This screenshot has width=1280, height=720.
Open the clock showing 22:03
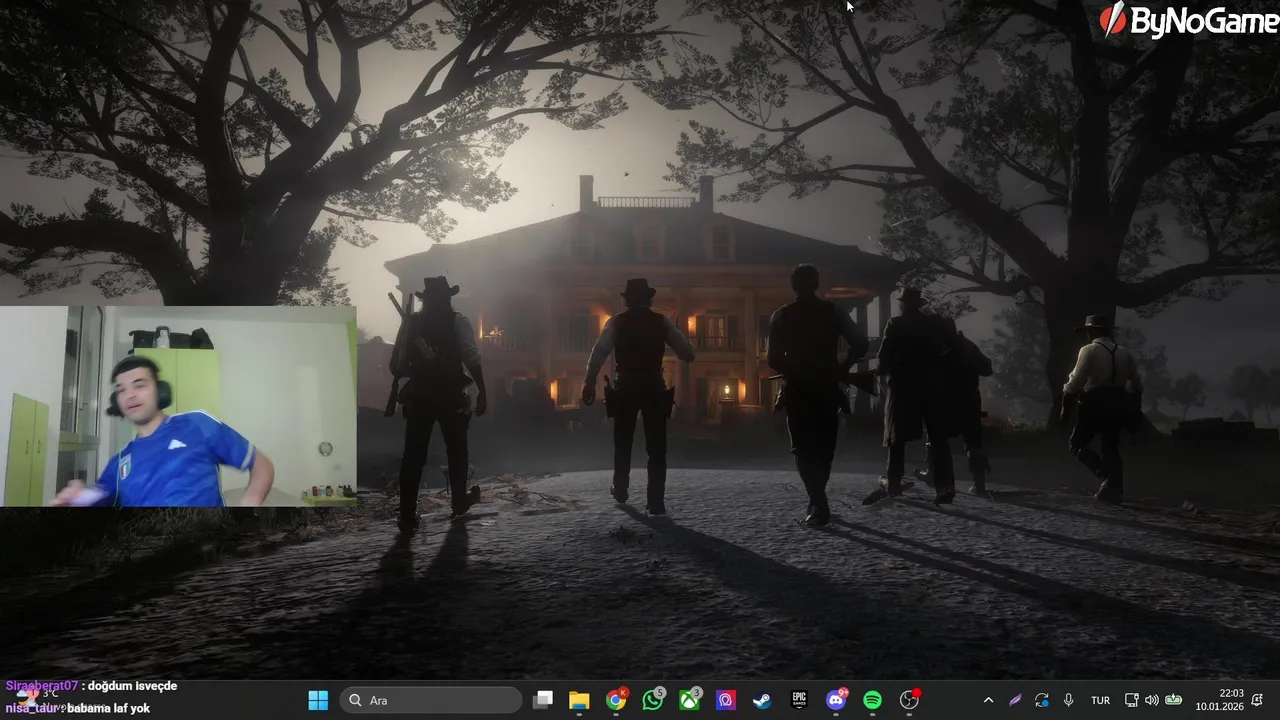tap(1219, 700)
